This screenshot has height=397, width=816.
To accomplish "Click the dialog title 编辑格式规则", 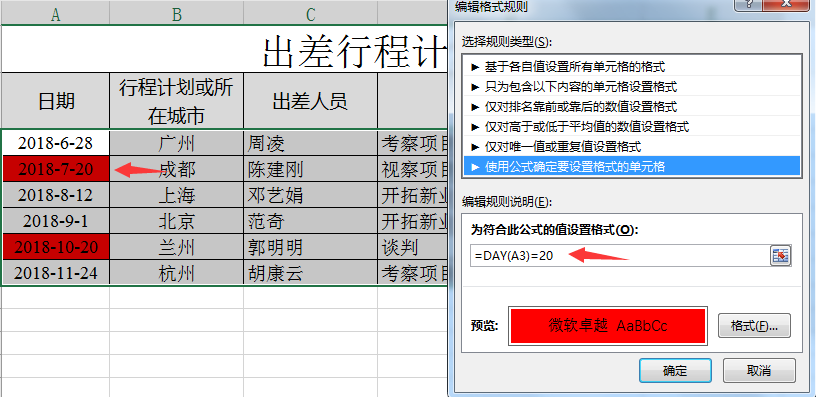I will [x=491, y=7].
